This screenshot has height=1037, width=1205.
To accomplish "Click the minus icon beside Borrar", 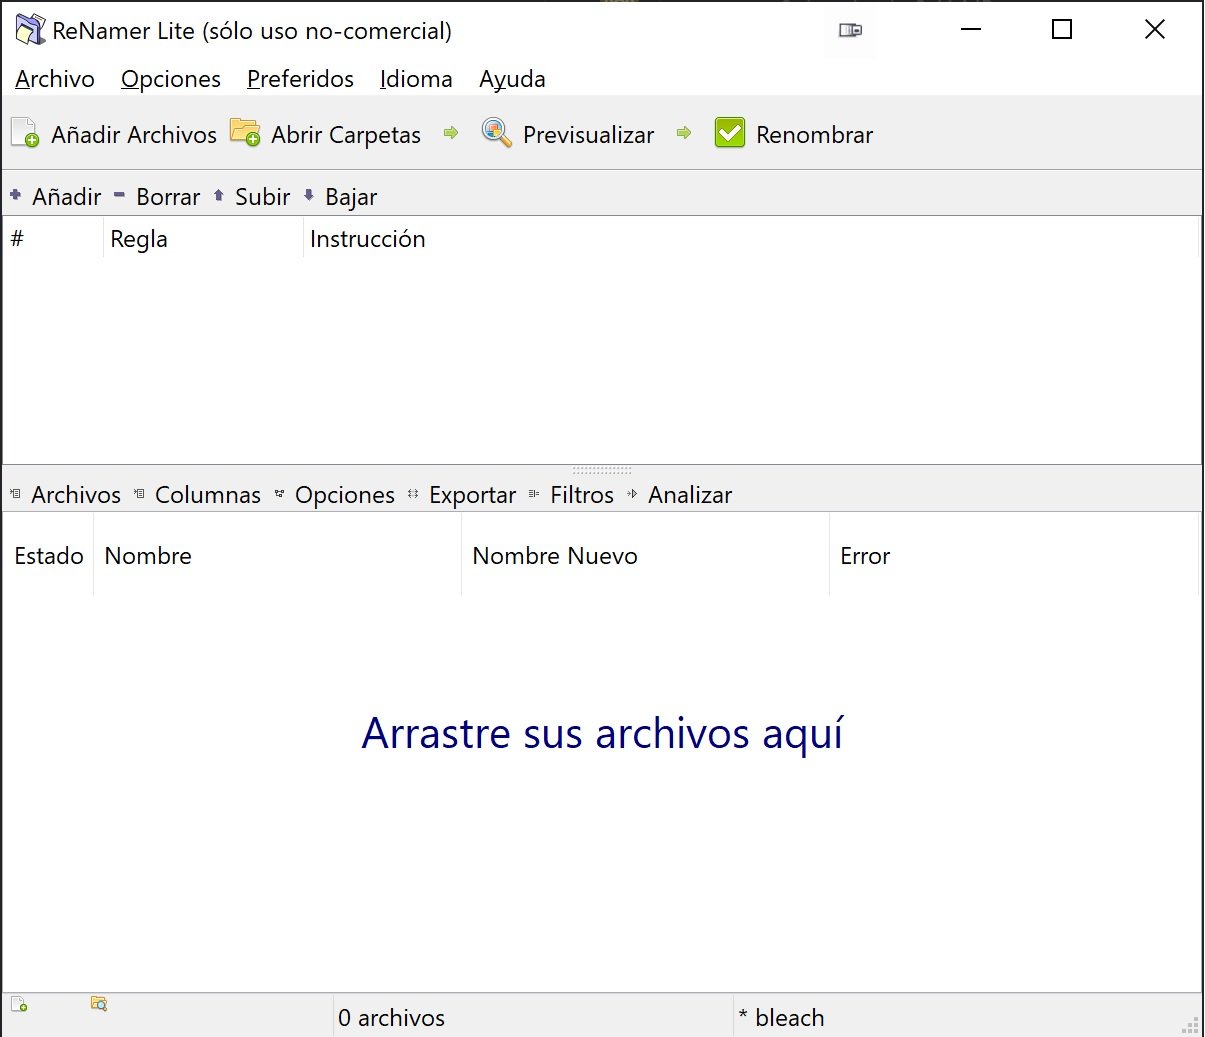I will pyautogui.click(x=119, y=195).
